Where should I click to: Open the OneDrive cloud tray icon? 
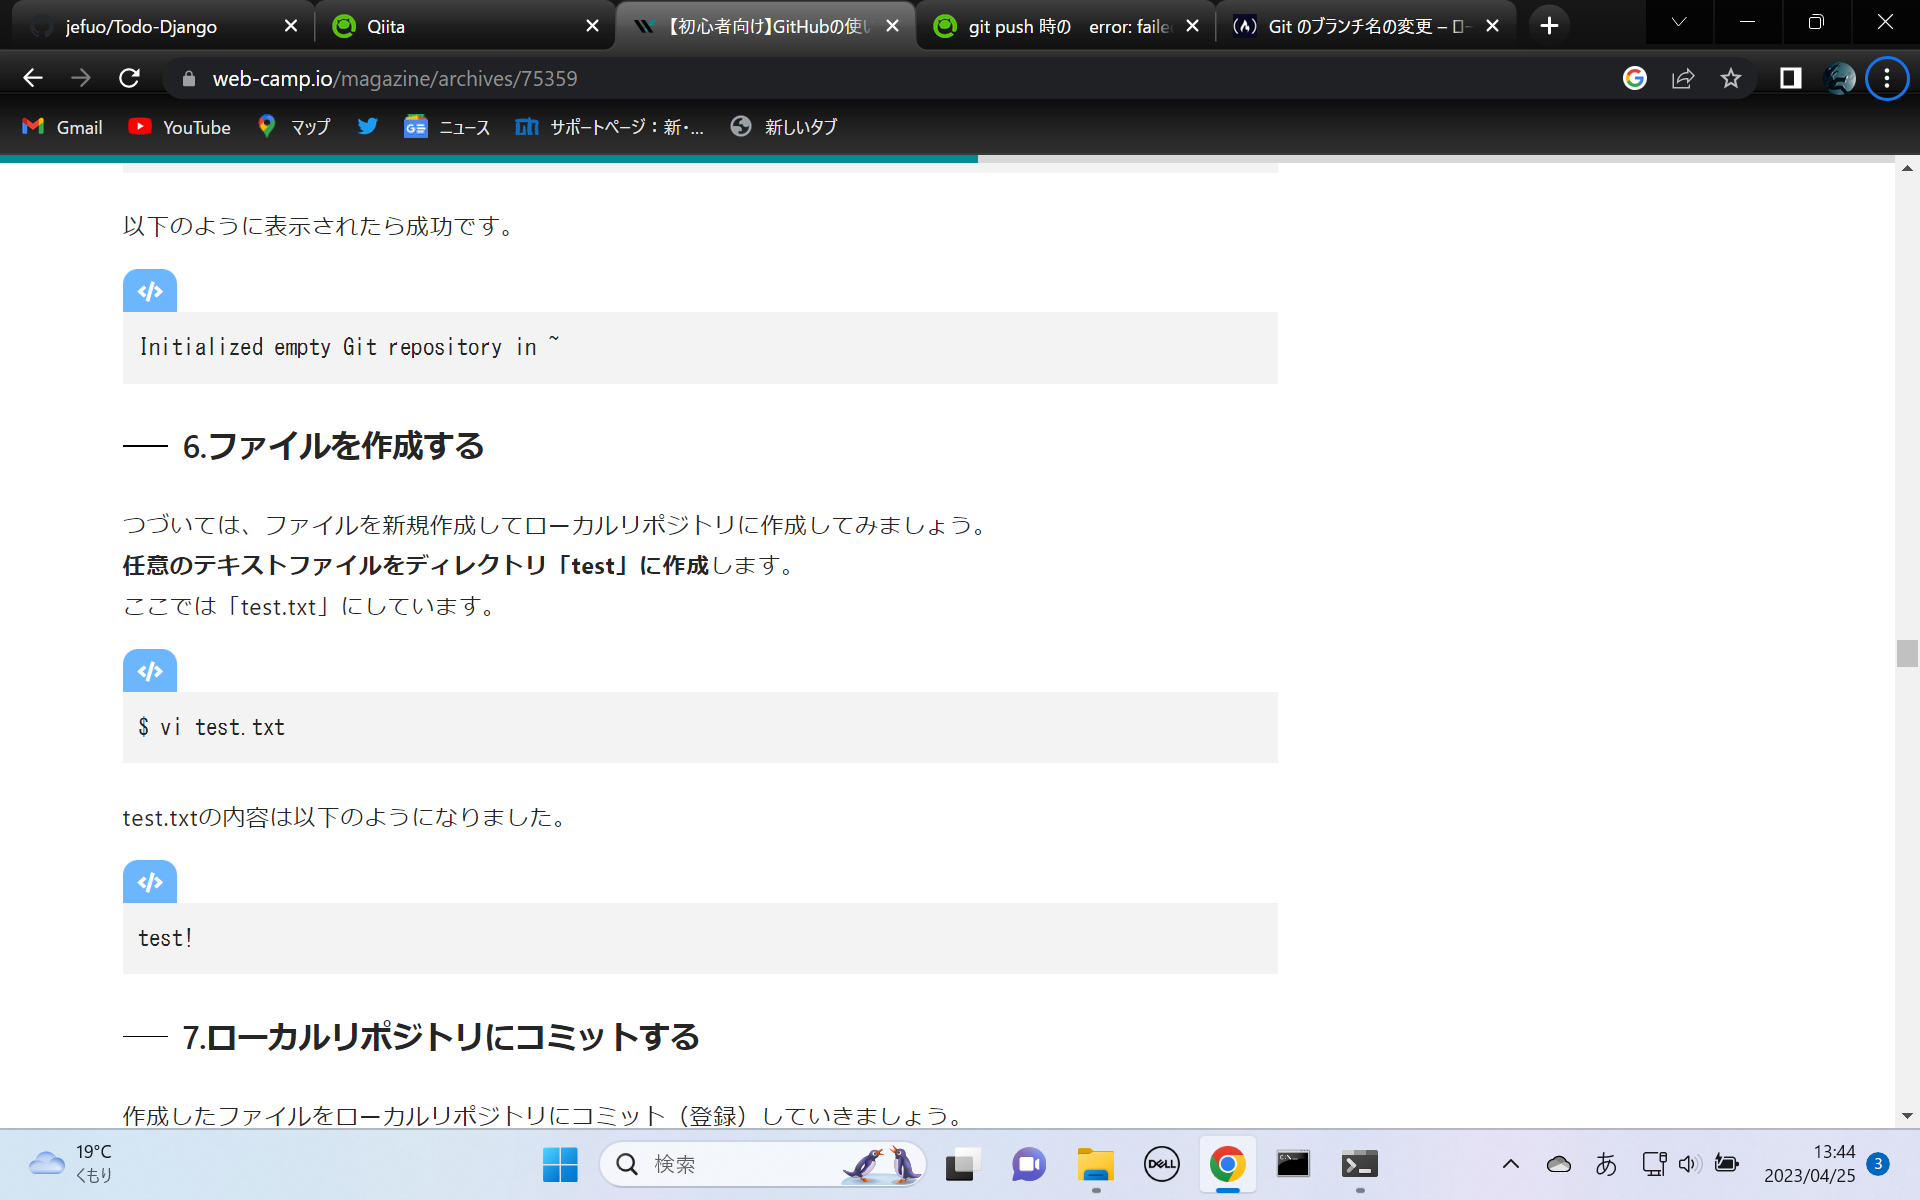point(1558,1164)
